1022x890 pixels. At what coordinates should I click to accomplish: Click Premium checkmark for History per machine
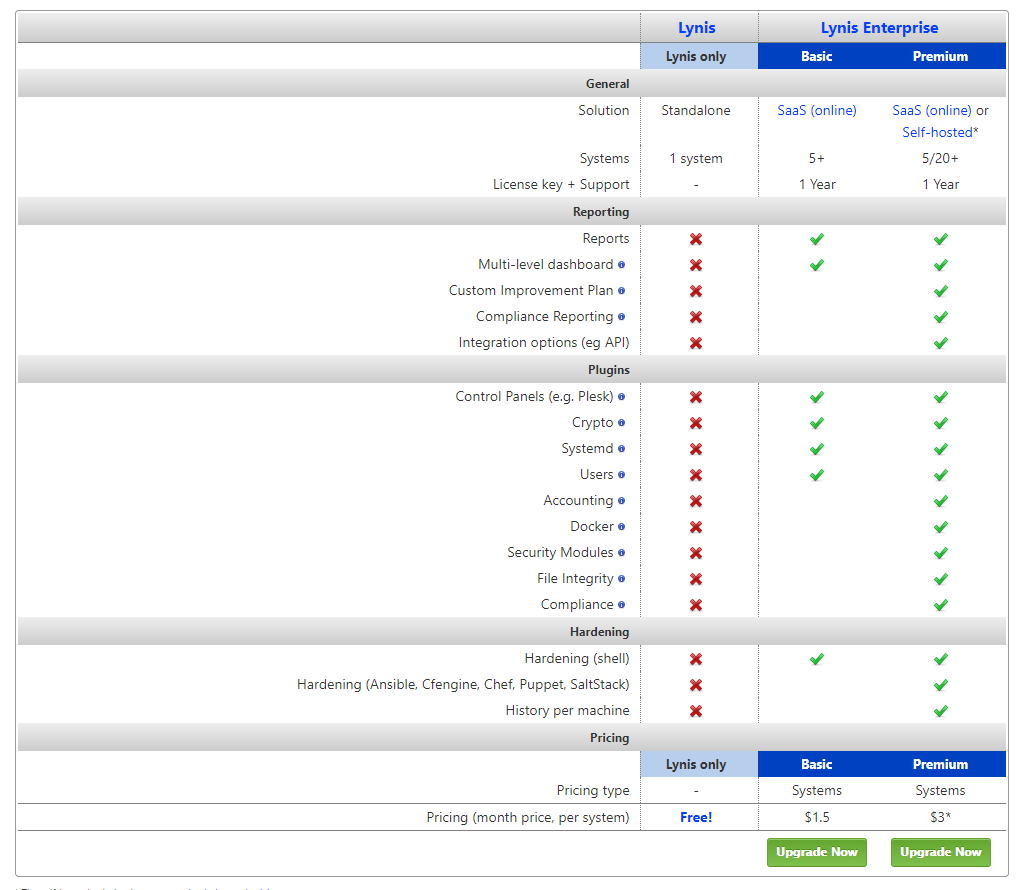941,711
